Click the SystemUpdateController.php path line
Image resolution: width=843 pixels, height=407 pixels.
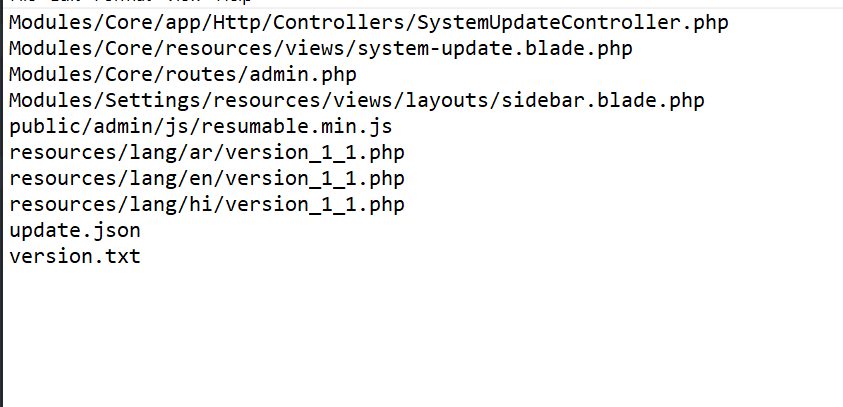coord(368,21)
